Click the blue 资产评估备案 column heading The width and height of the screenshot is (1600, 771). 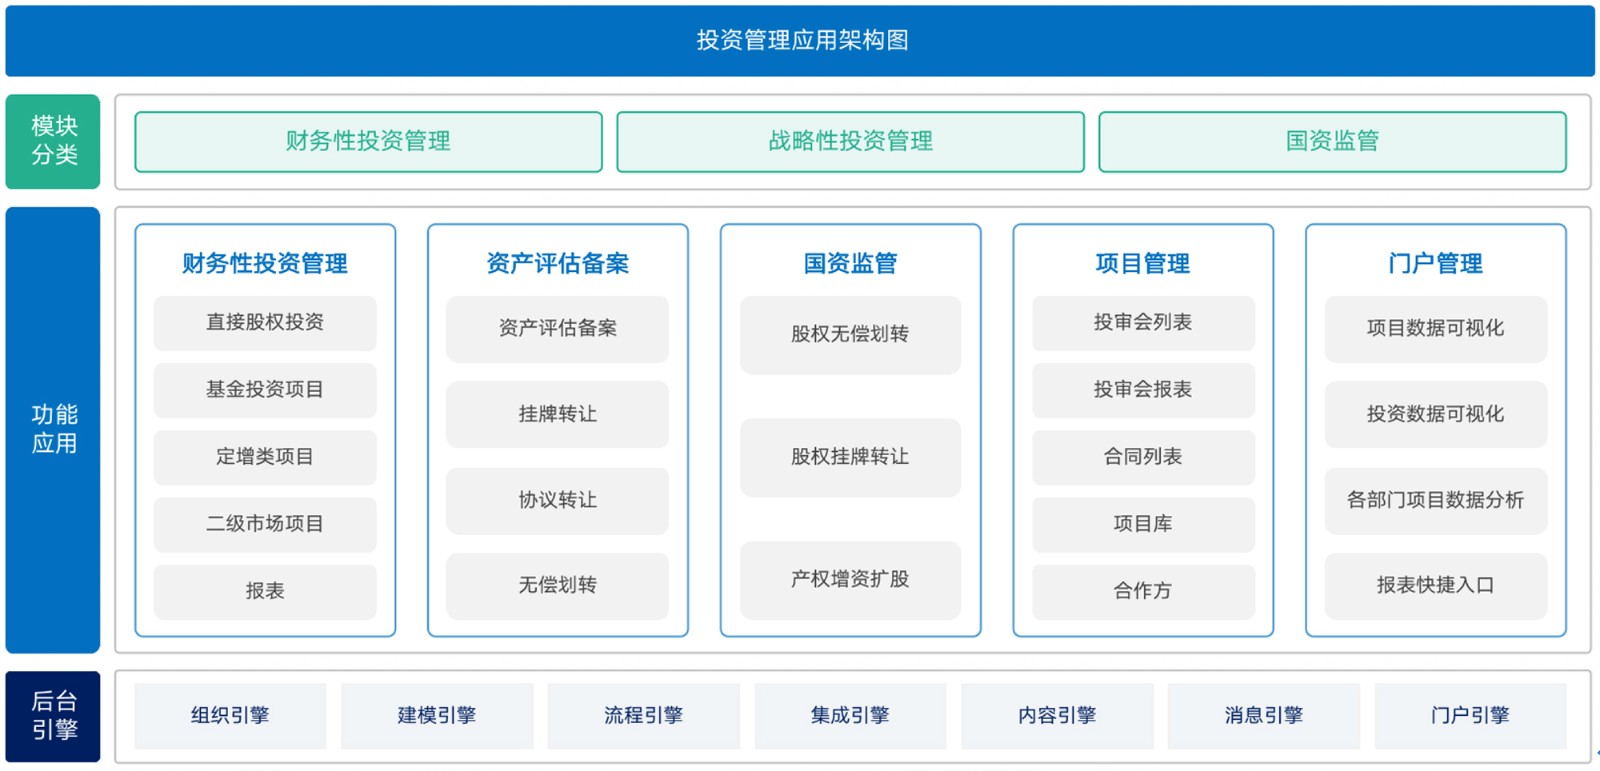(x=558, y=263)
